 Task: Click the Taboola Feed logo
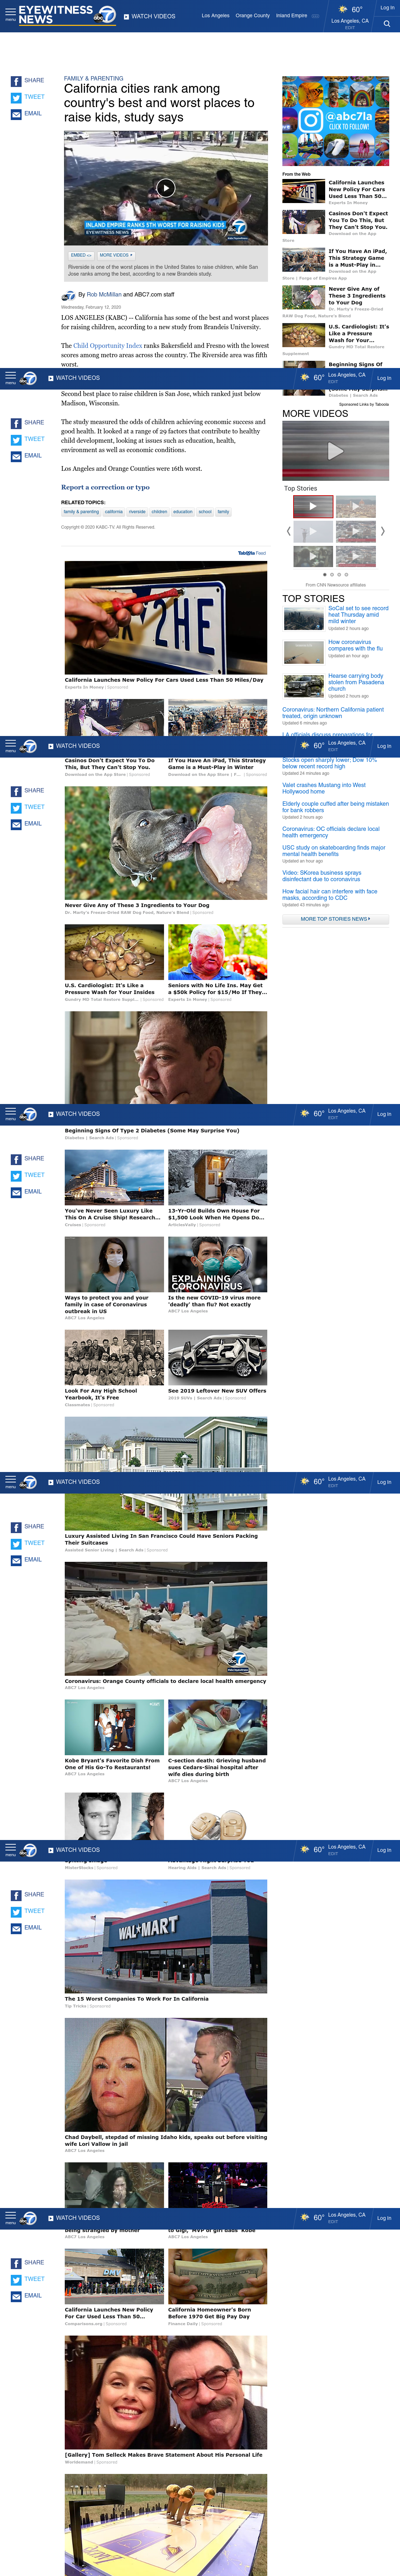click(x=252, y=553)
